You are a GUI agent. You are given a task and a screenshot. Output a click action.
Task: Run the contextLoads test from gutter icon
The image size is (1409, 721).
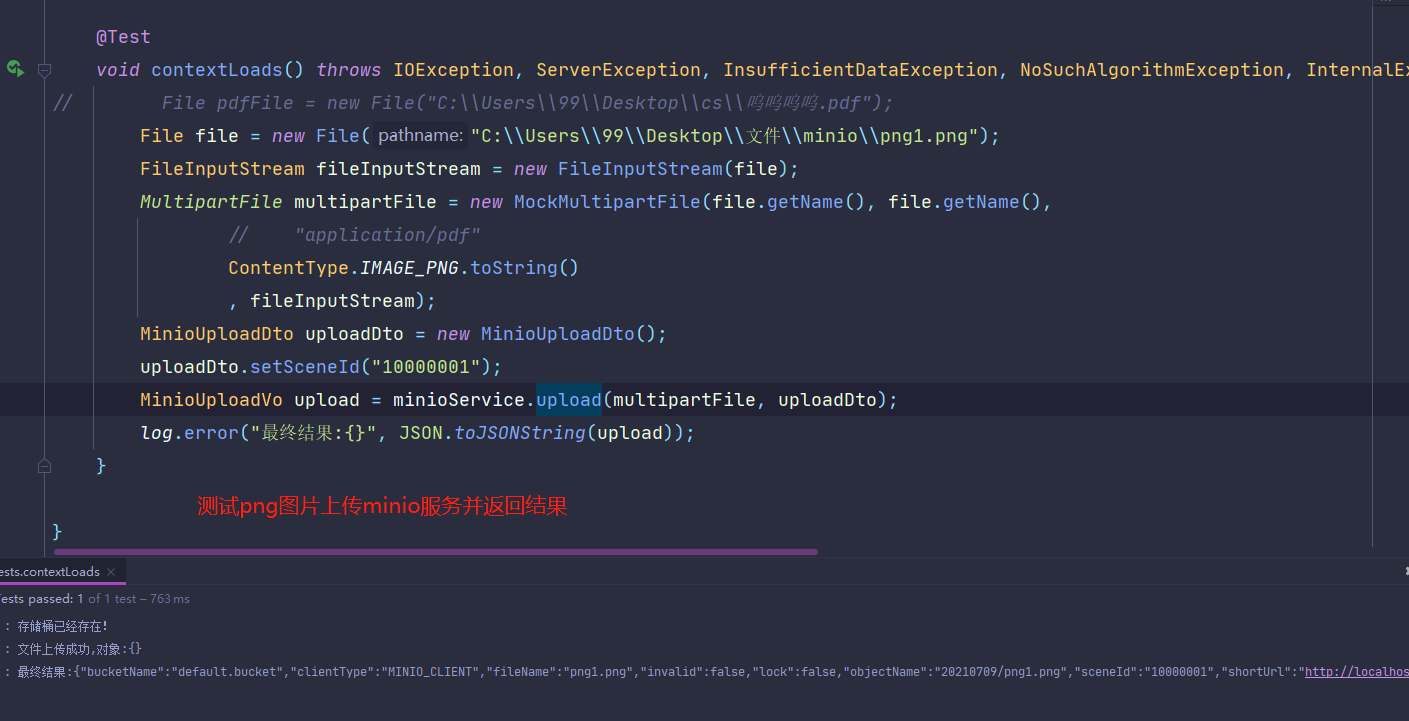14,69
